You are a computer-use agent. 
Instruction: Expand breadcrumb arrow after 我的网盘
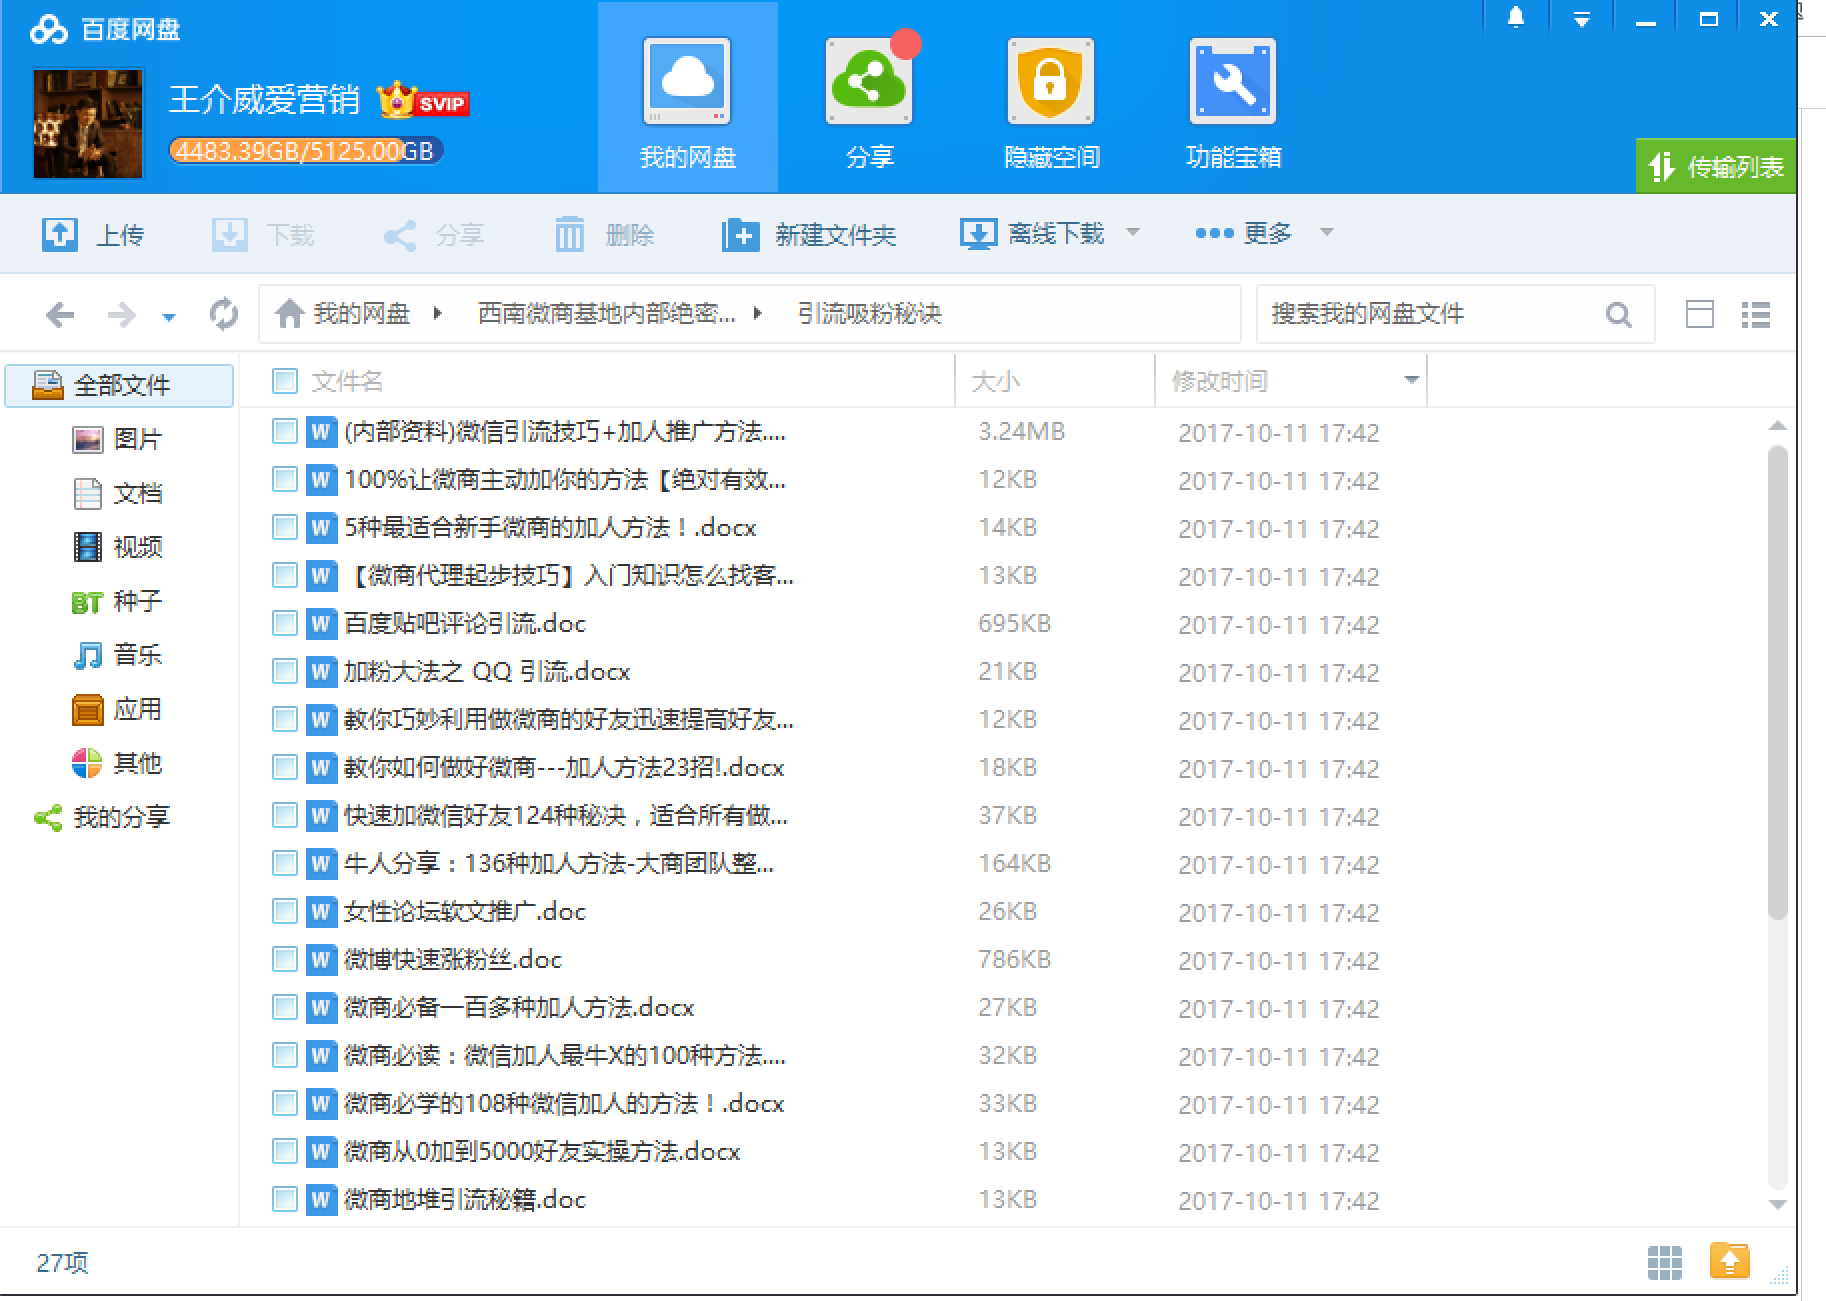point(437,314)
